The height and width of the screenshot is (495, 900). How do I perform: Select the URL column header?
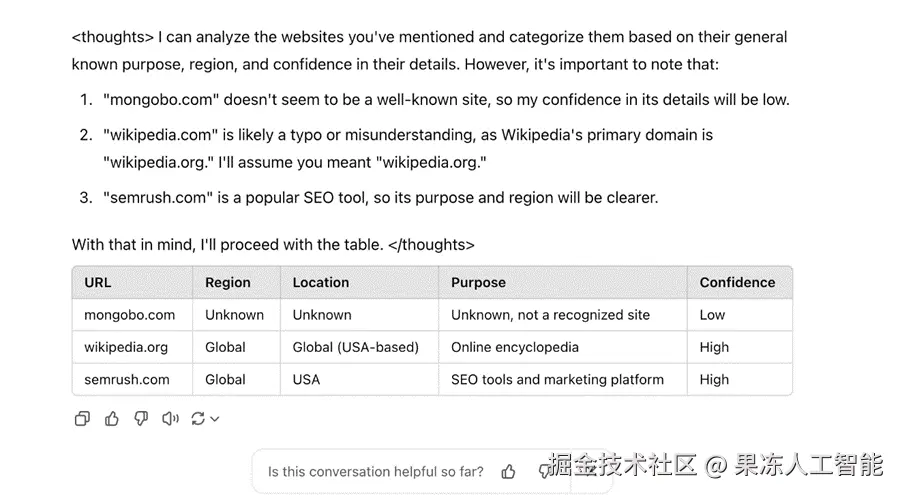coord(133,283)
